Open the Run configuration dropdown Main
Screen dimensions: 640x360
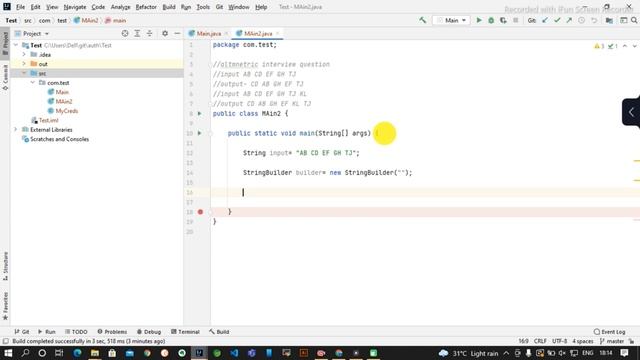click(451, 20)
